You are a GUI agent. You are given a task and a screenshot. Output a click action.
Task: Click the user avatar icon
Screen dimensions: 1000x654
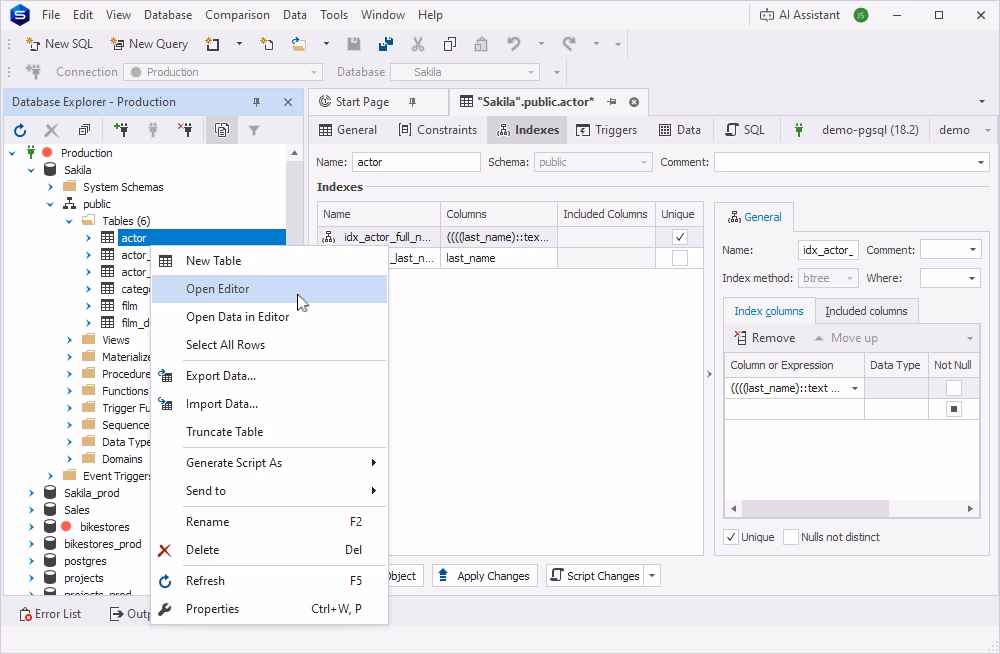coord(861,15)
